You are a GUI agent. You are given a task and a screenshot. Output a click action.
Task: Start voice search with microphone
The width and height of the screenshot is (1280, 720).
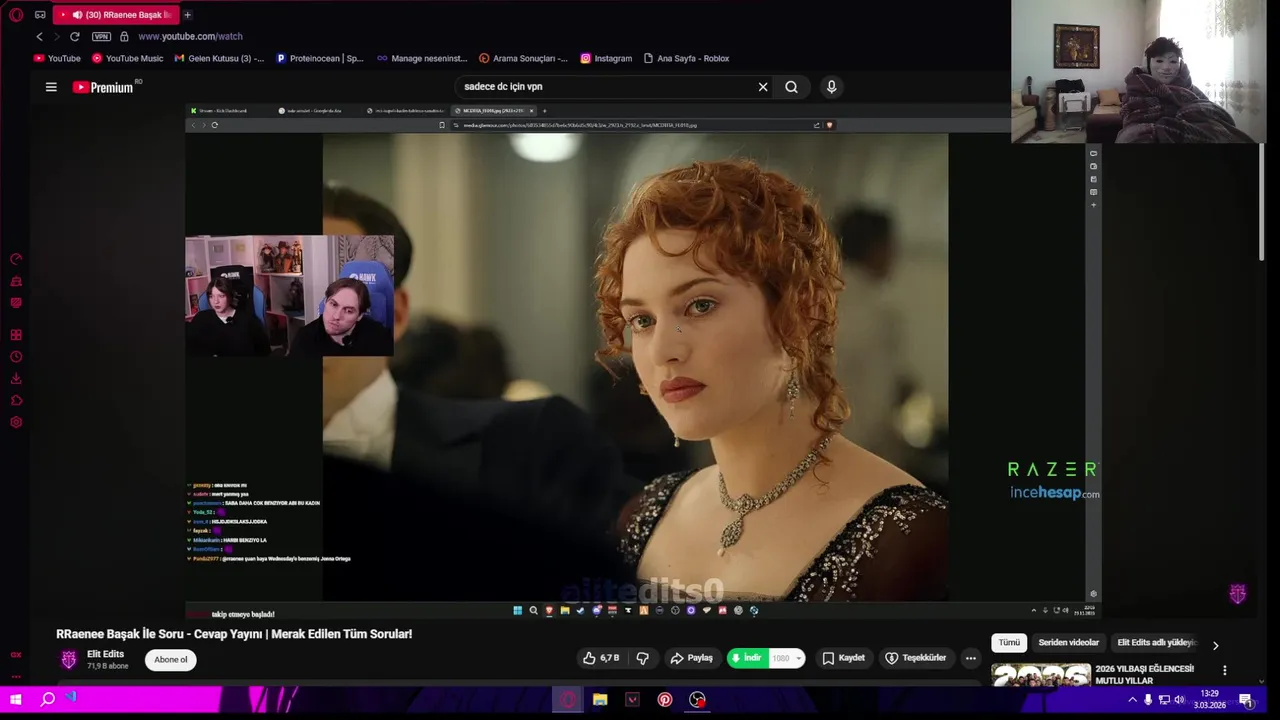[831, 87]
